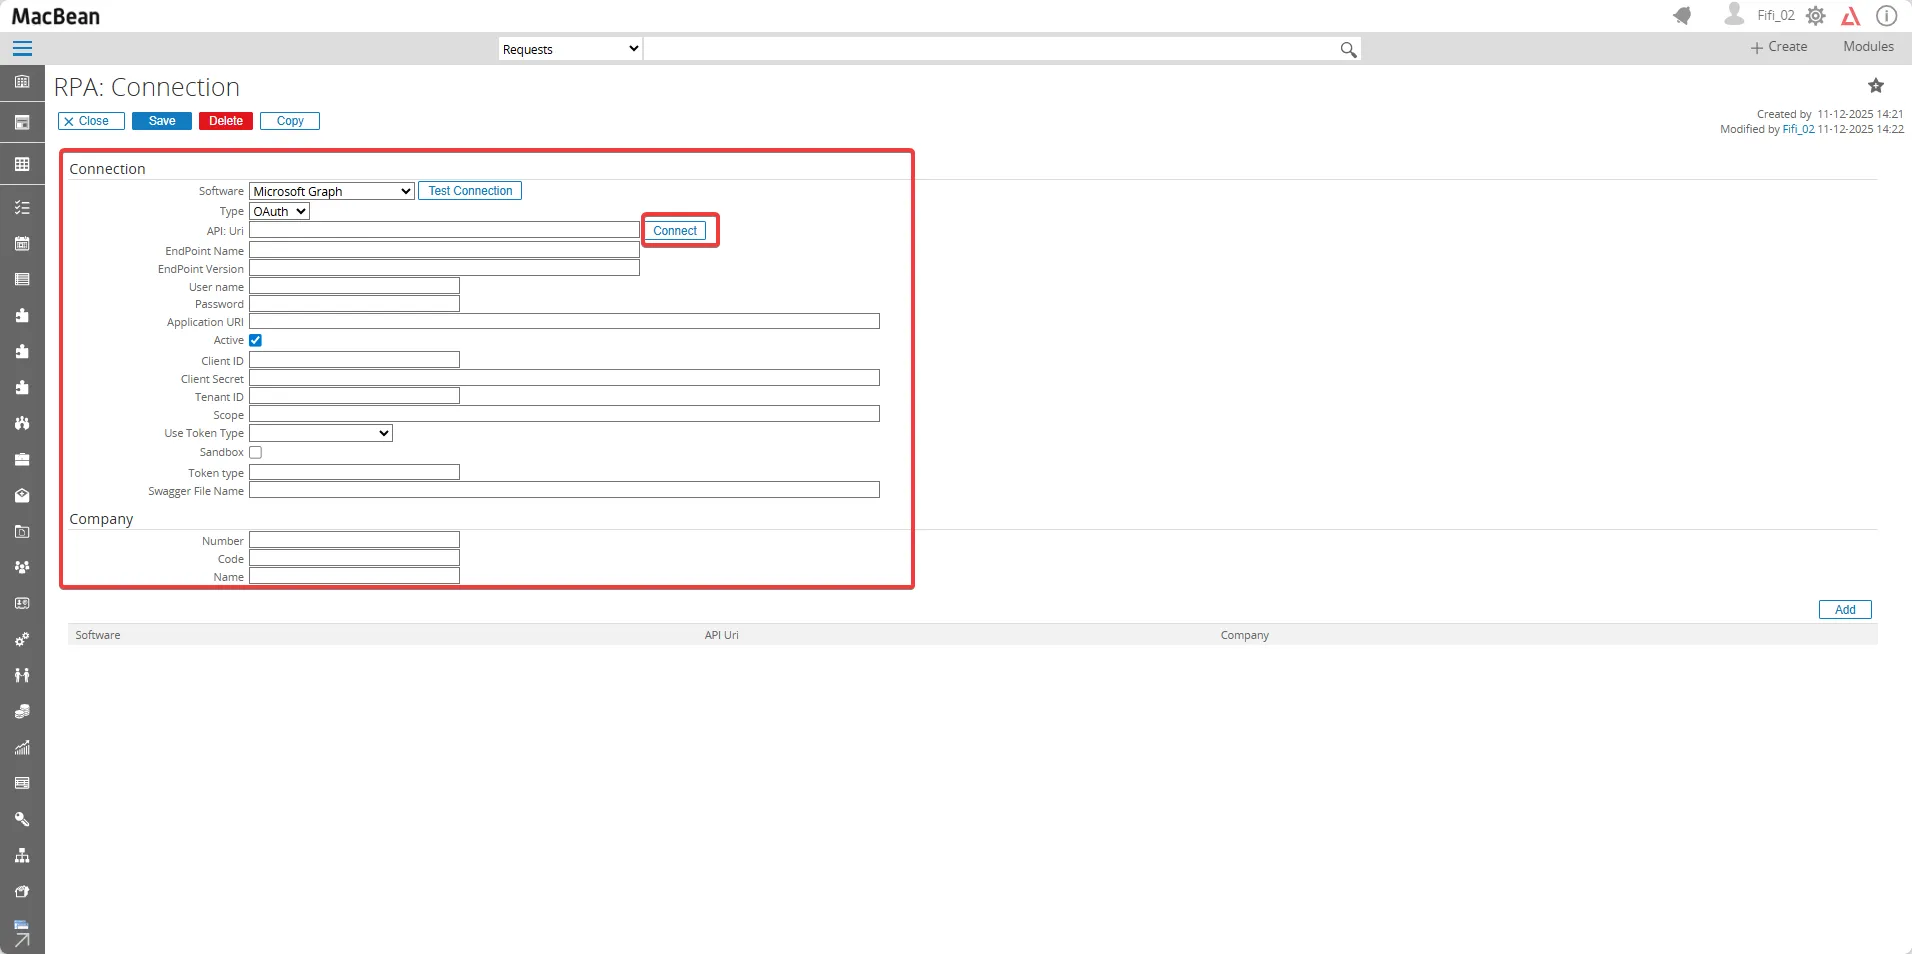Click into the Client Secret field

coord(564,378)
